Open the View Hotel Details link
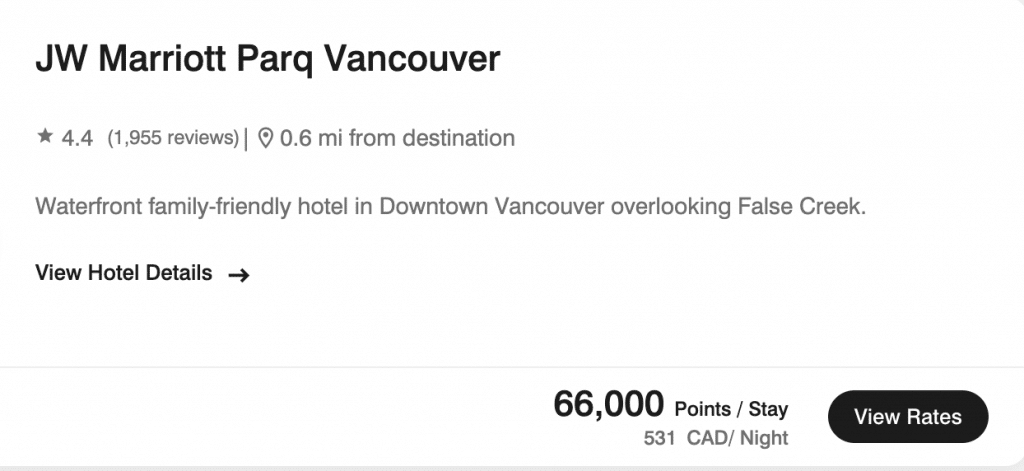The image size is (1024, 471). [x=123, y=273]
